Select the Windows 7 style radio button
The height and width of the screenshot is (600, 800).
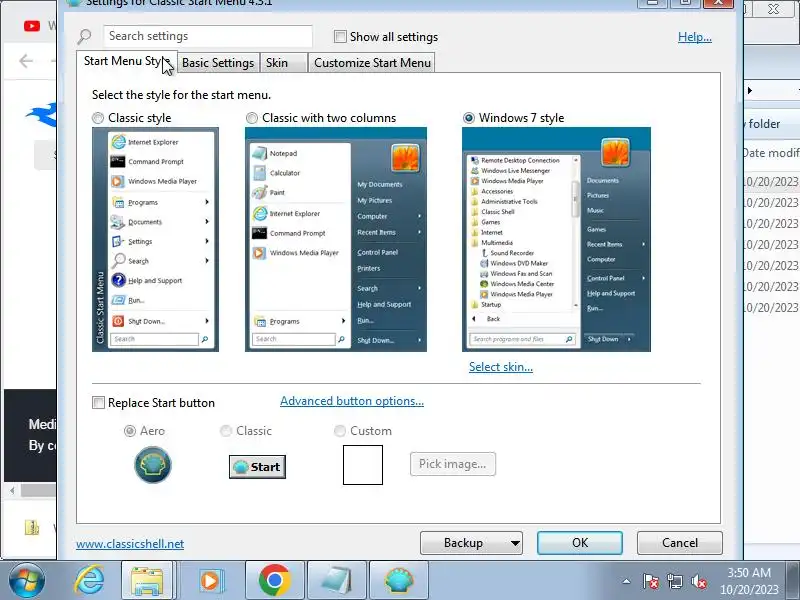pos(468,118)
